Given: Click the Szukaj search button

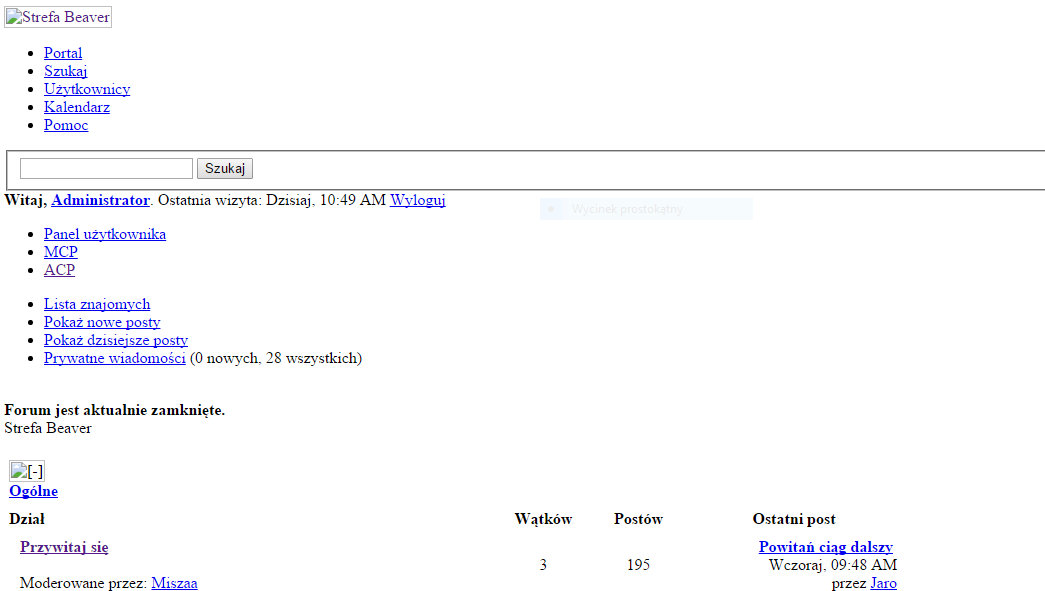Looking at the screenshot, I should click(x=225, y=169).
